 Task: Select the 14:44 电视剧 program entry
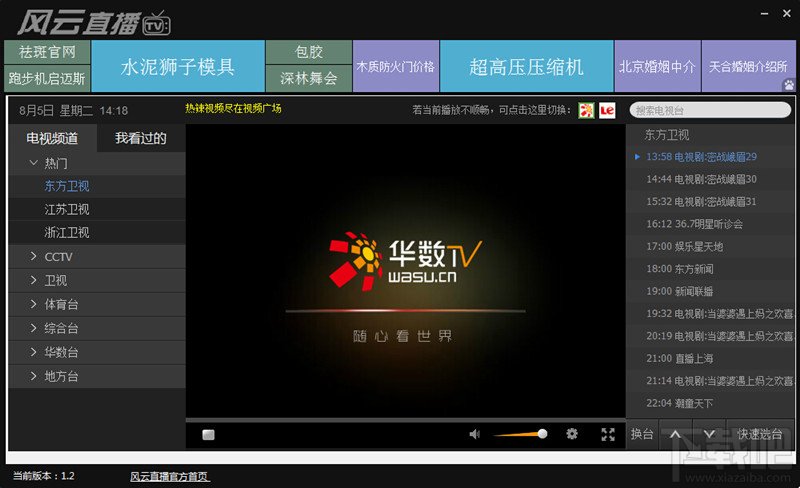(x=710, y=179)
